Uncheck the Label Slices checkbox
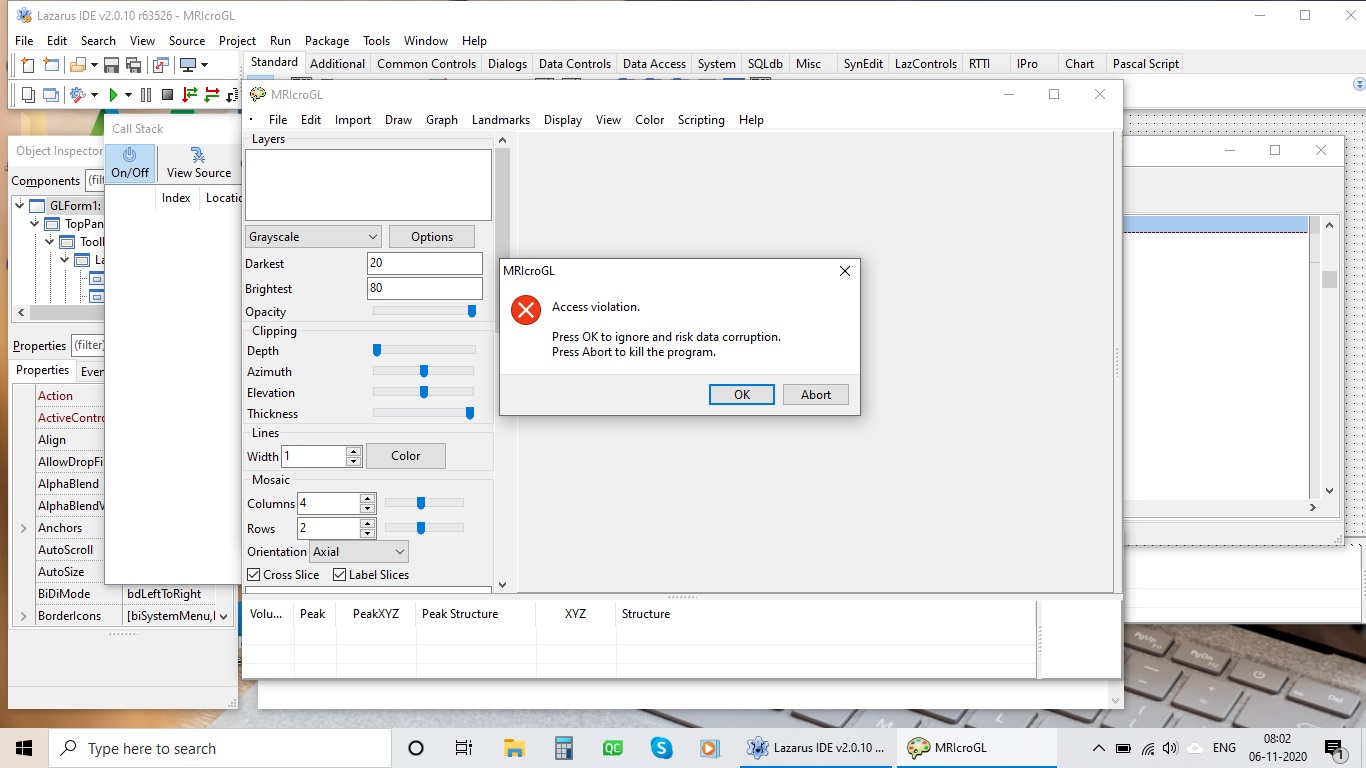The image size is (1366, 768). [x=340, y=575]
